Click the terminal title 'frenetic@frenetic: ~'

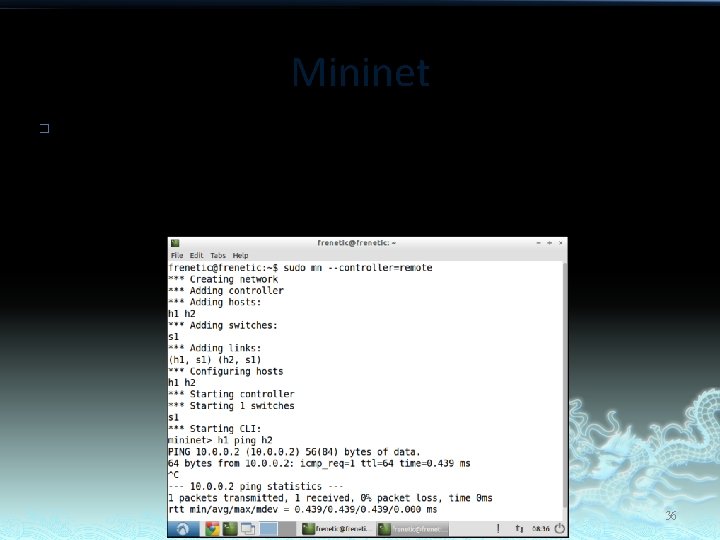[356, 243]
